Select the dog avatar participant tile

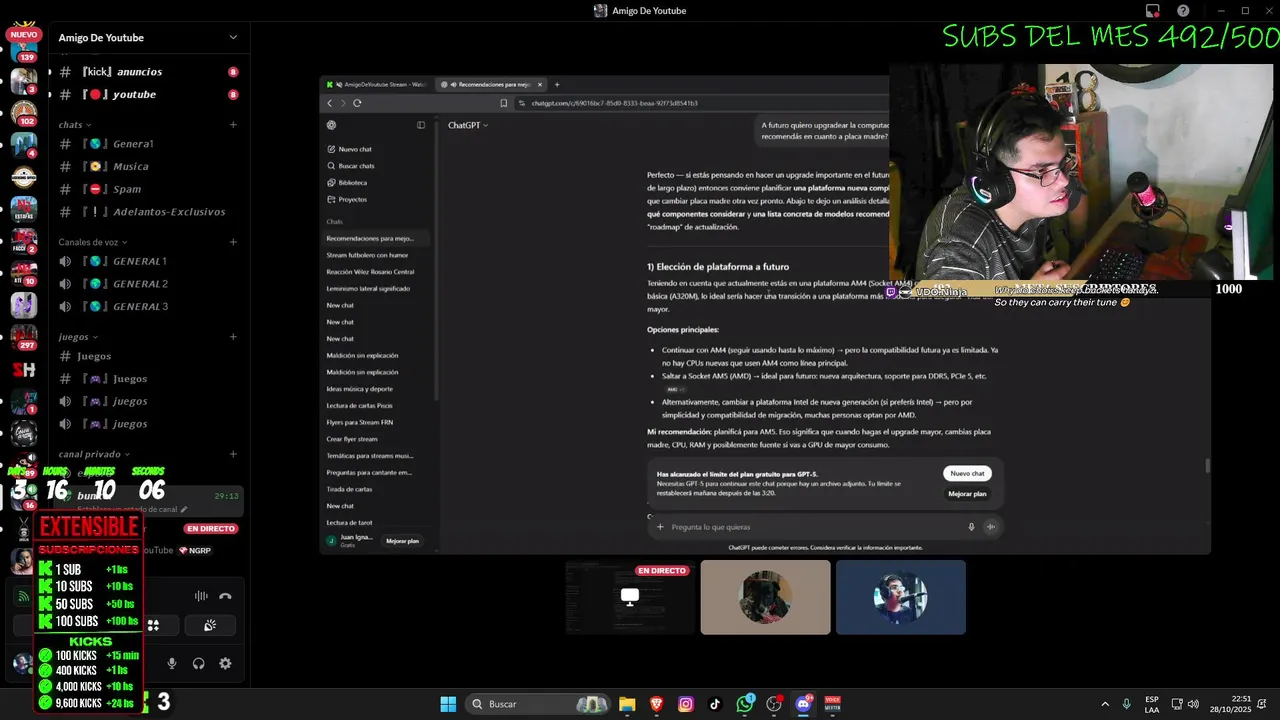(x=765, y=597)
